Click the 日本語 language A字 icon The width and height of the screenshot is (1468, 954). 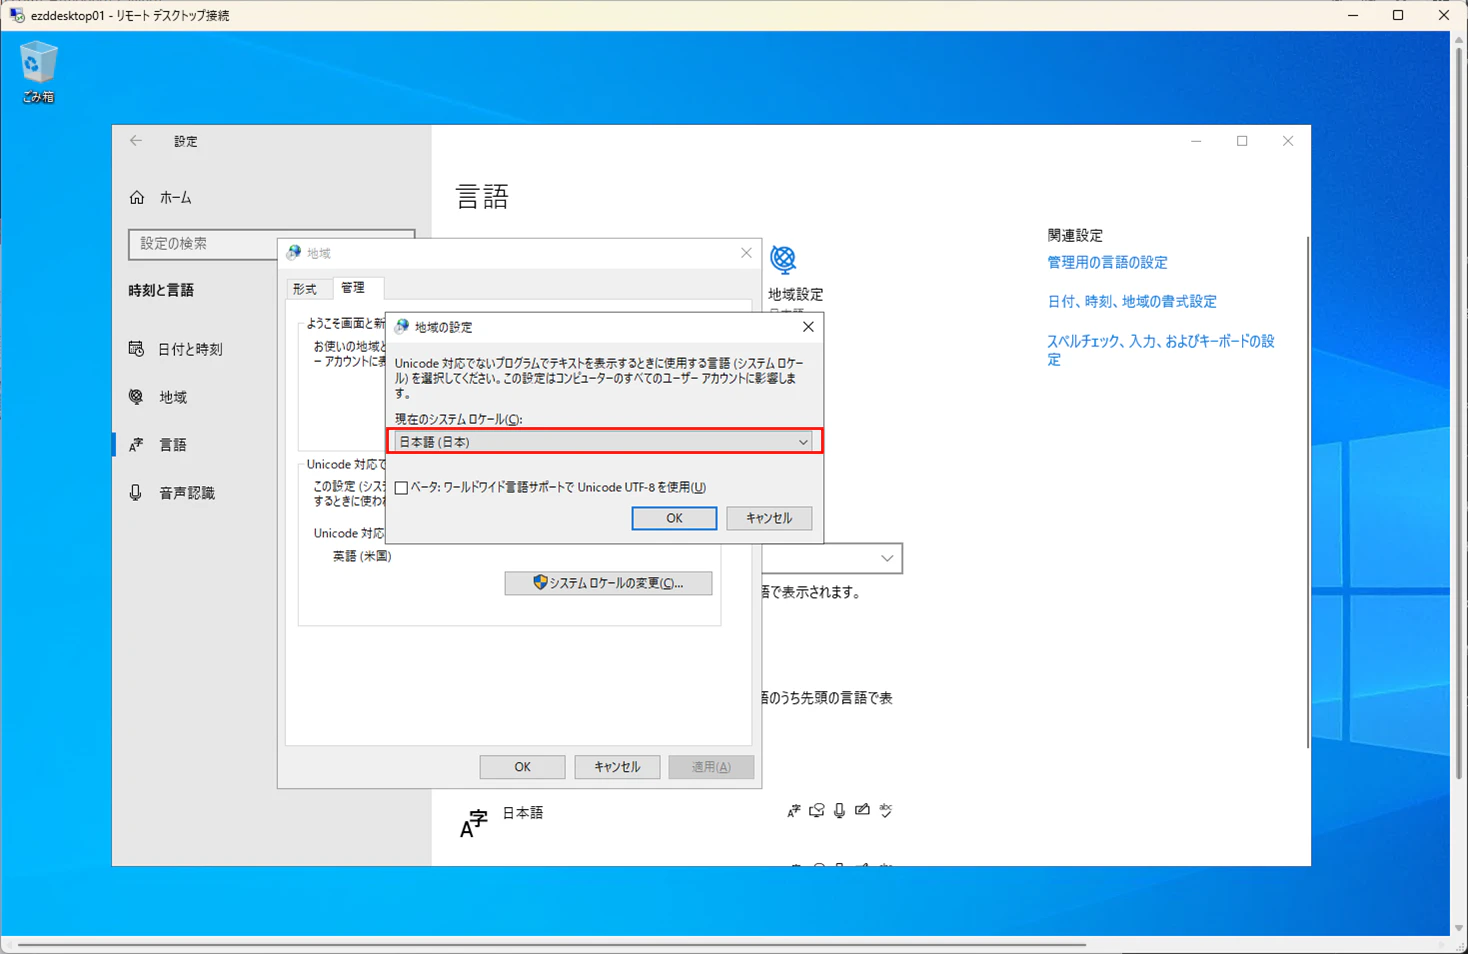coord(473,824)
